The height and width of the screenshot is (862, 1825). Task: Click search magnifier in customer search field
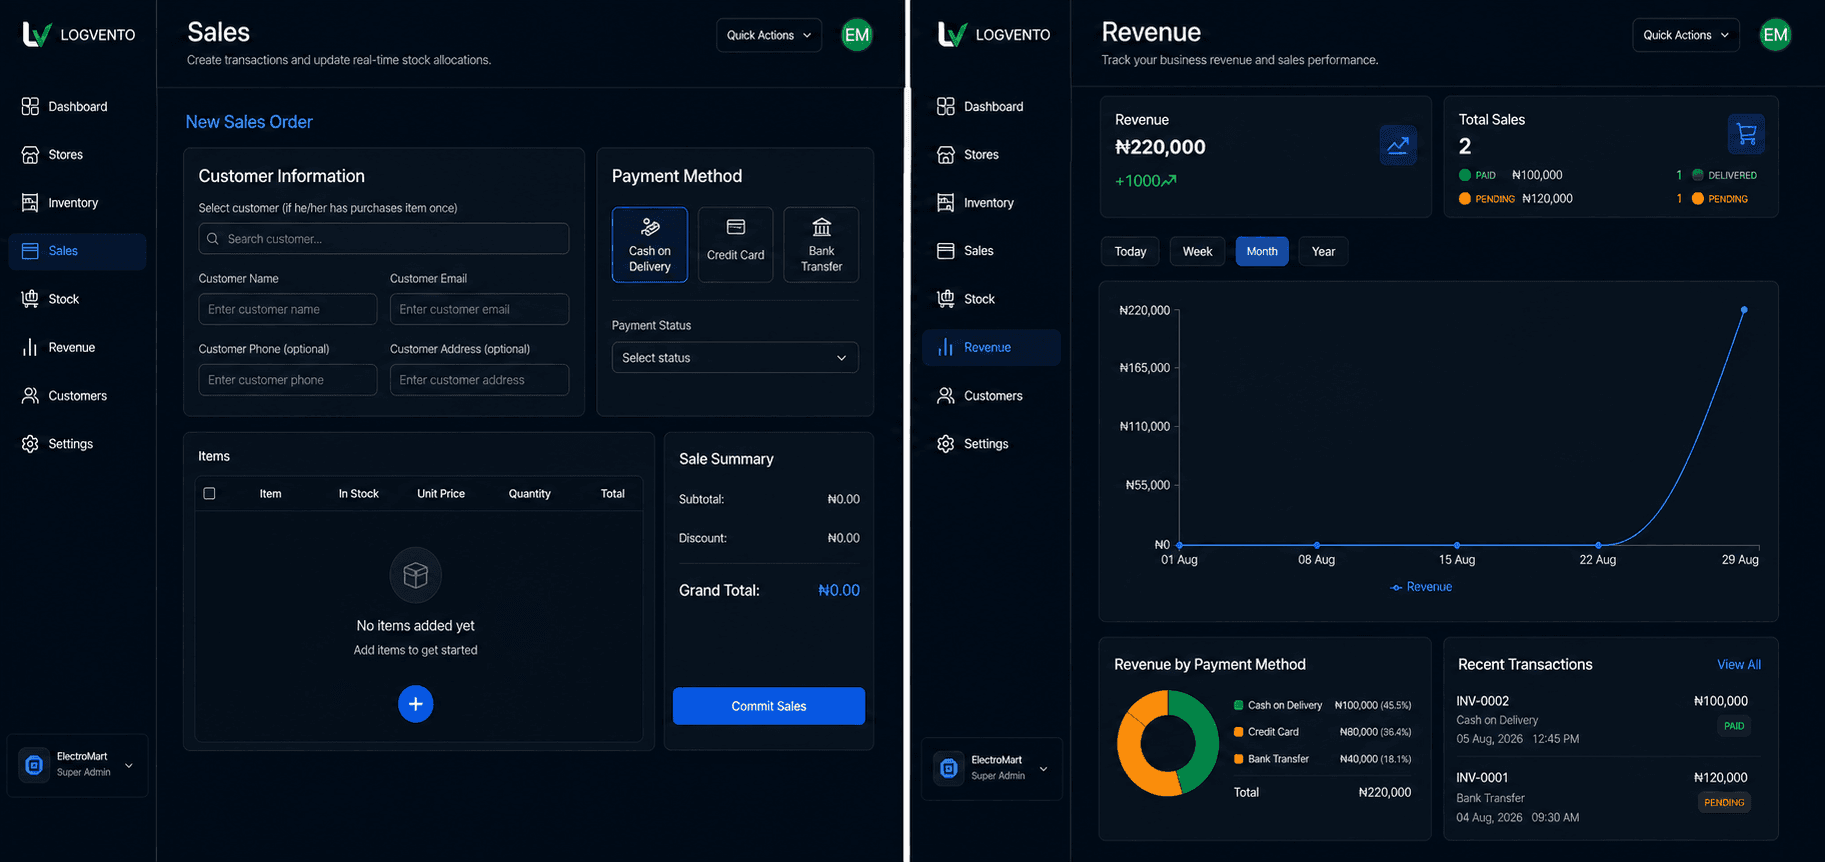pyautogui.click(x=212, y=239)
